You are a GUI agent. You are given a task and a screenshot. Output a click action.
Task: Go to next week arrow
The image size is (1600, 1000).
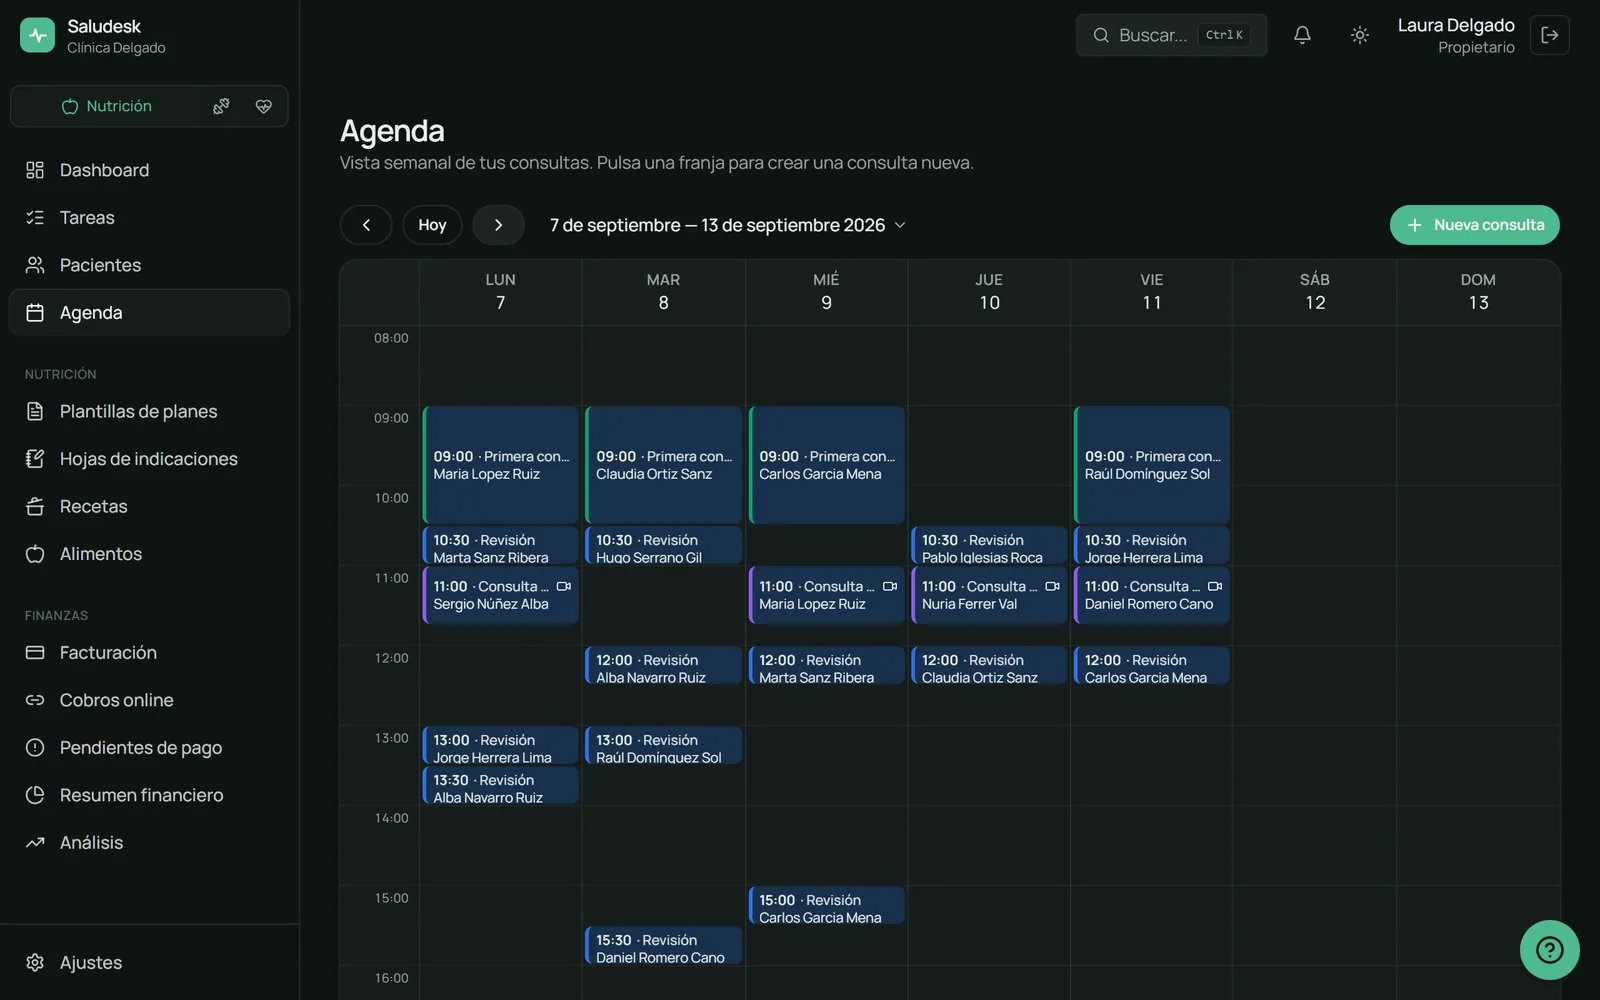pyautogui.click(x=498, y=225)
